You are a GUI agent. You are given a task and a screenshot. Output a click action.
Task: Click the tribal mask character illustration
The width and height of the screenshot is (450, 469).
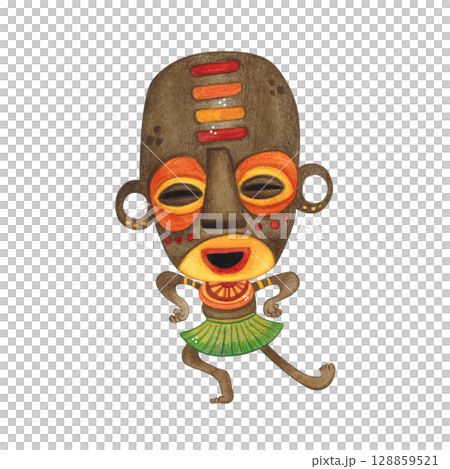225,227
